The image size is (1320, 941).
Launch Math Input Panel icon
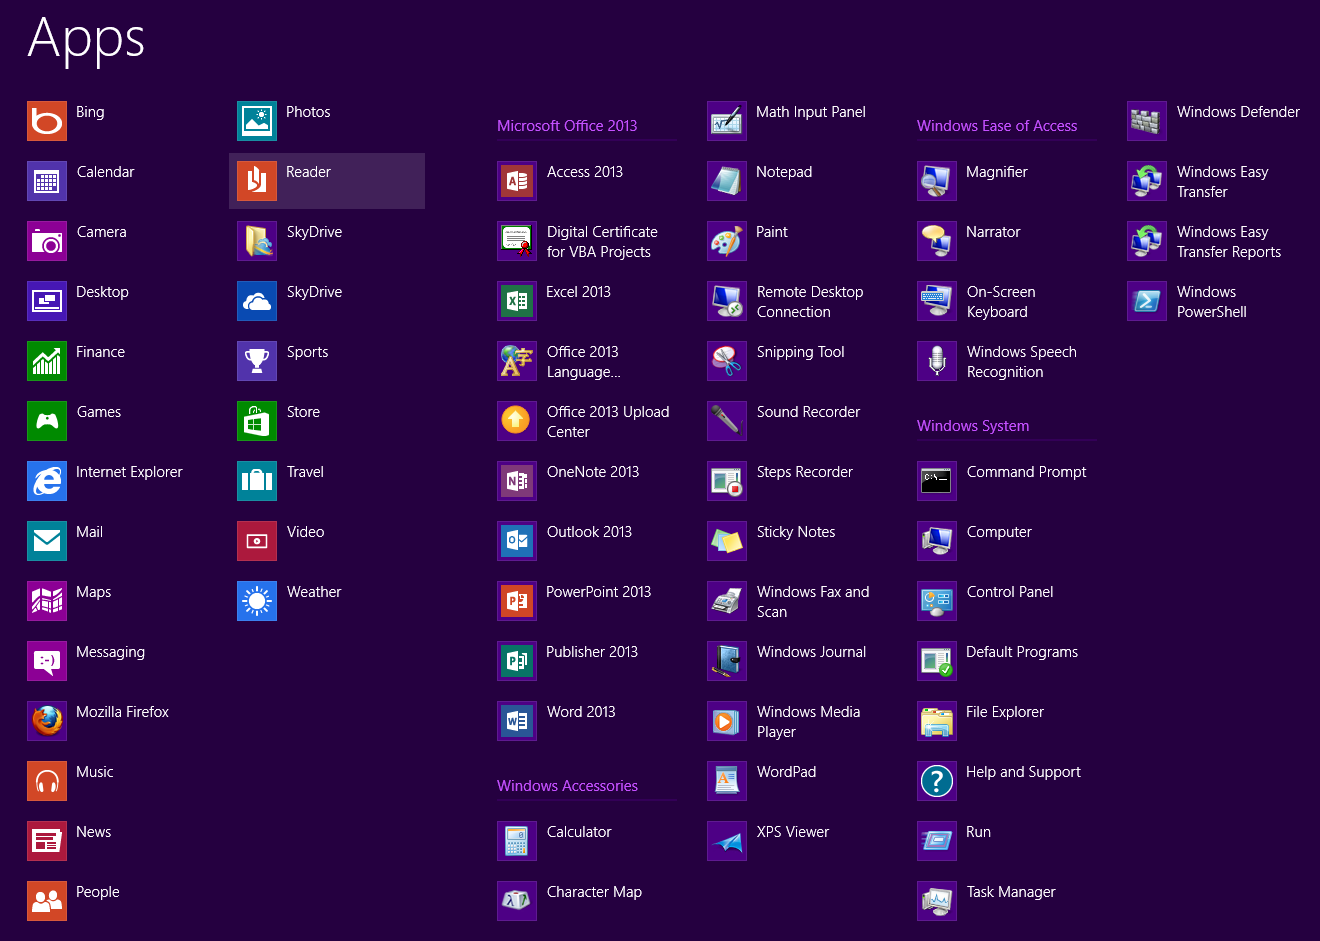pos(727,121)
